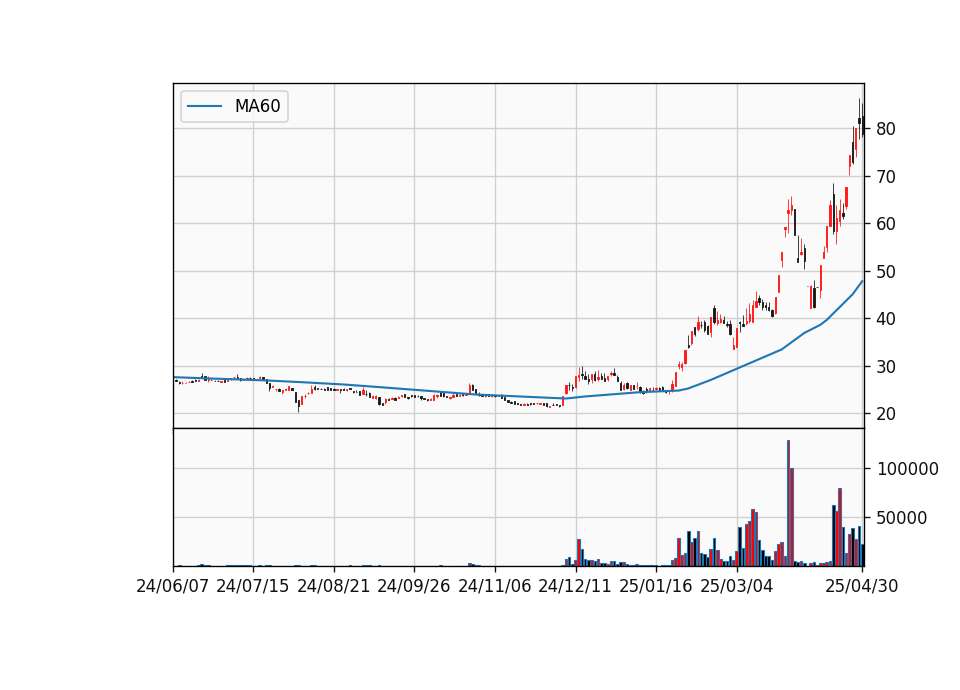Click the price axis value 30
Screen dimensions: 960x690
[886, 366]
